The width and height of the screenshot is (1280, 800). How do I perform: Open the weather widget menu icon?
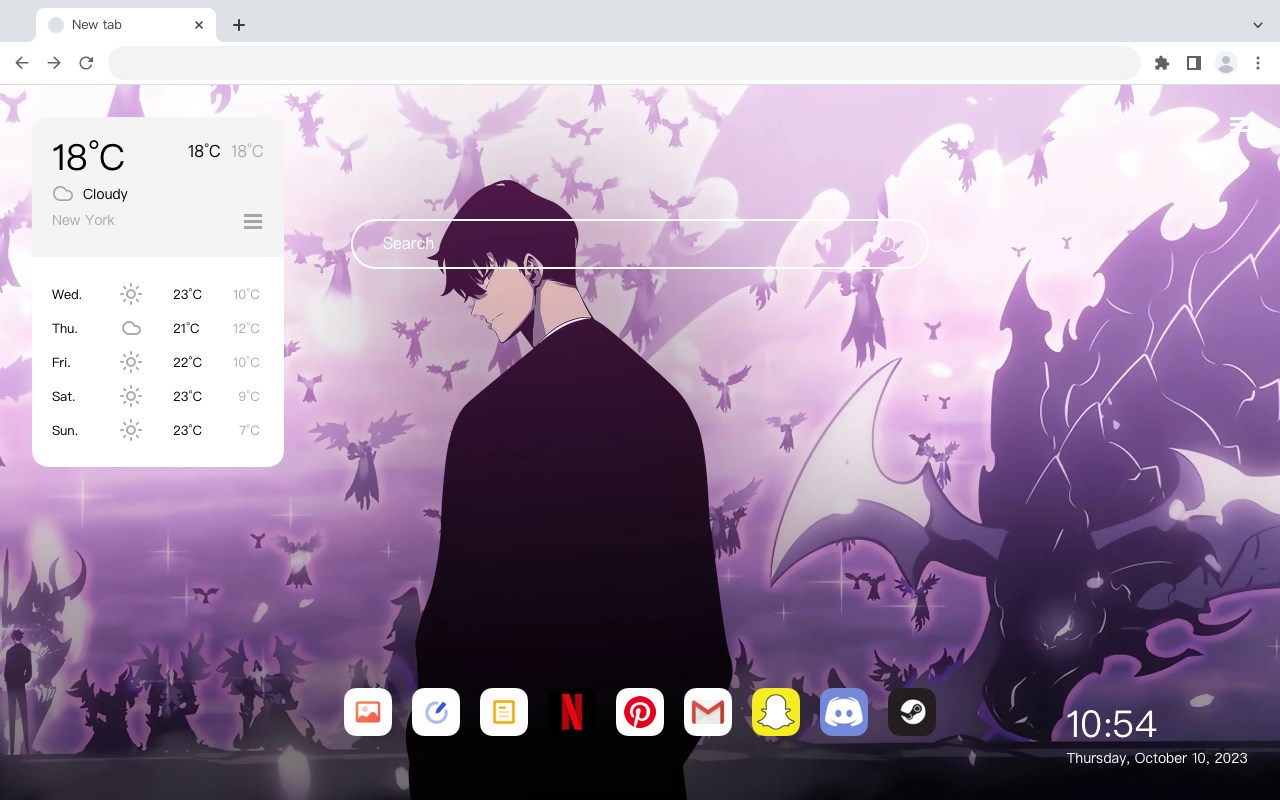pos(253,221)
